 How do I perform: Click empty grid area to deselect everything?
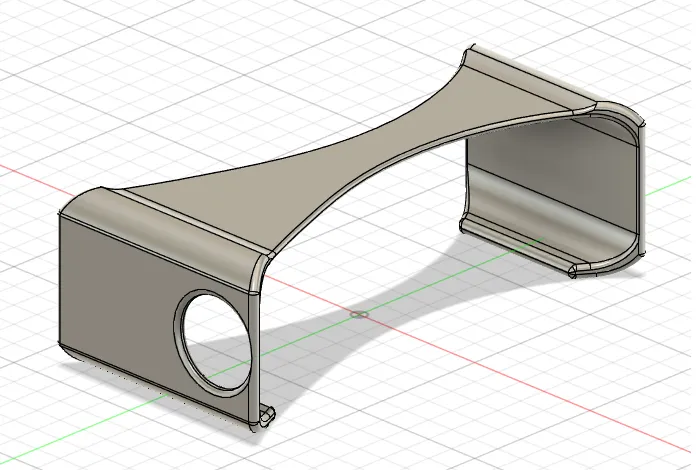coord(133,89)
